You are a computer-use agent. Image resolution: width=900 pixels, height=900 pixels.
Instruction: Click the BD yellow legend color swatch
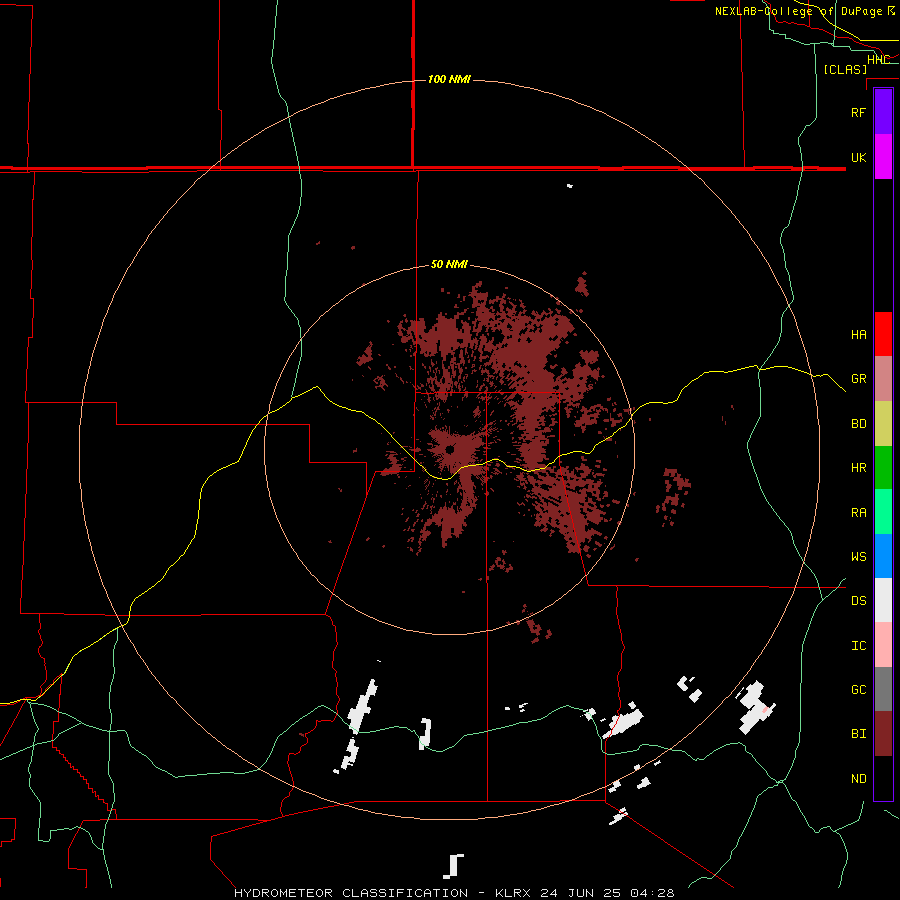883,423
